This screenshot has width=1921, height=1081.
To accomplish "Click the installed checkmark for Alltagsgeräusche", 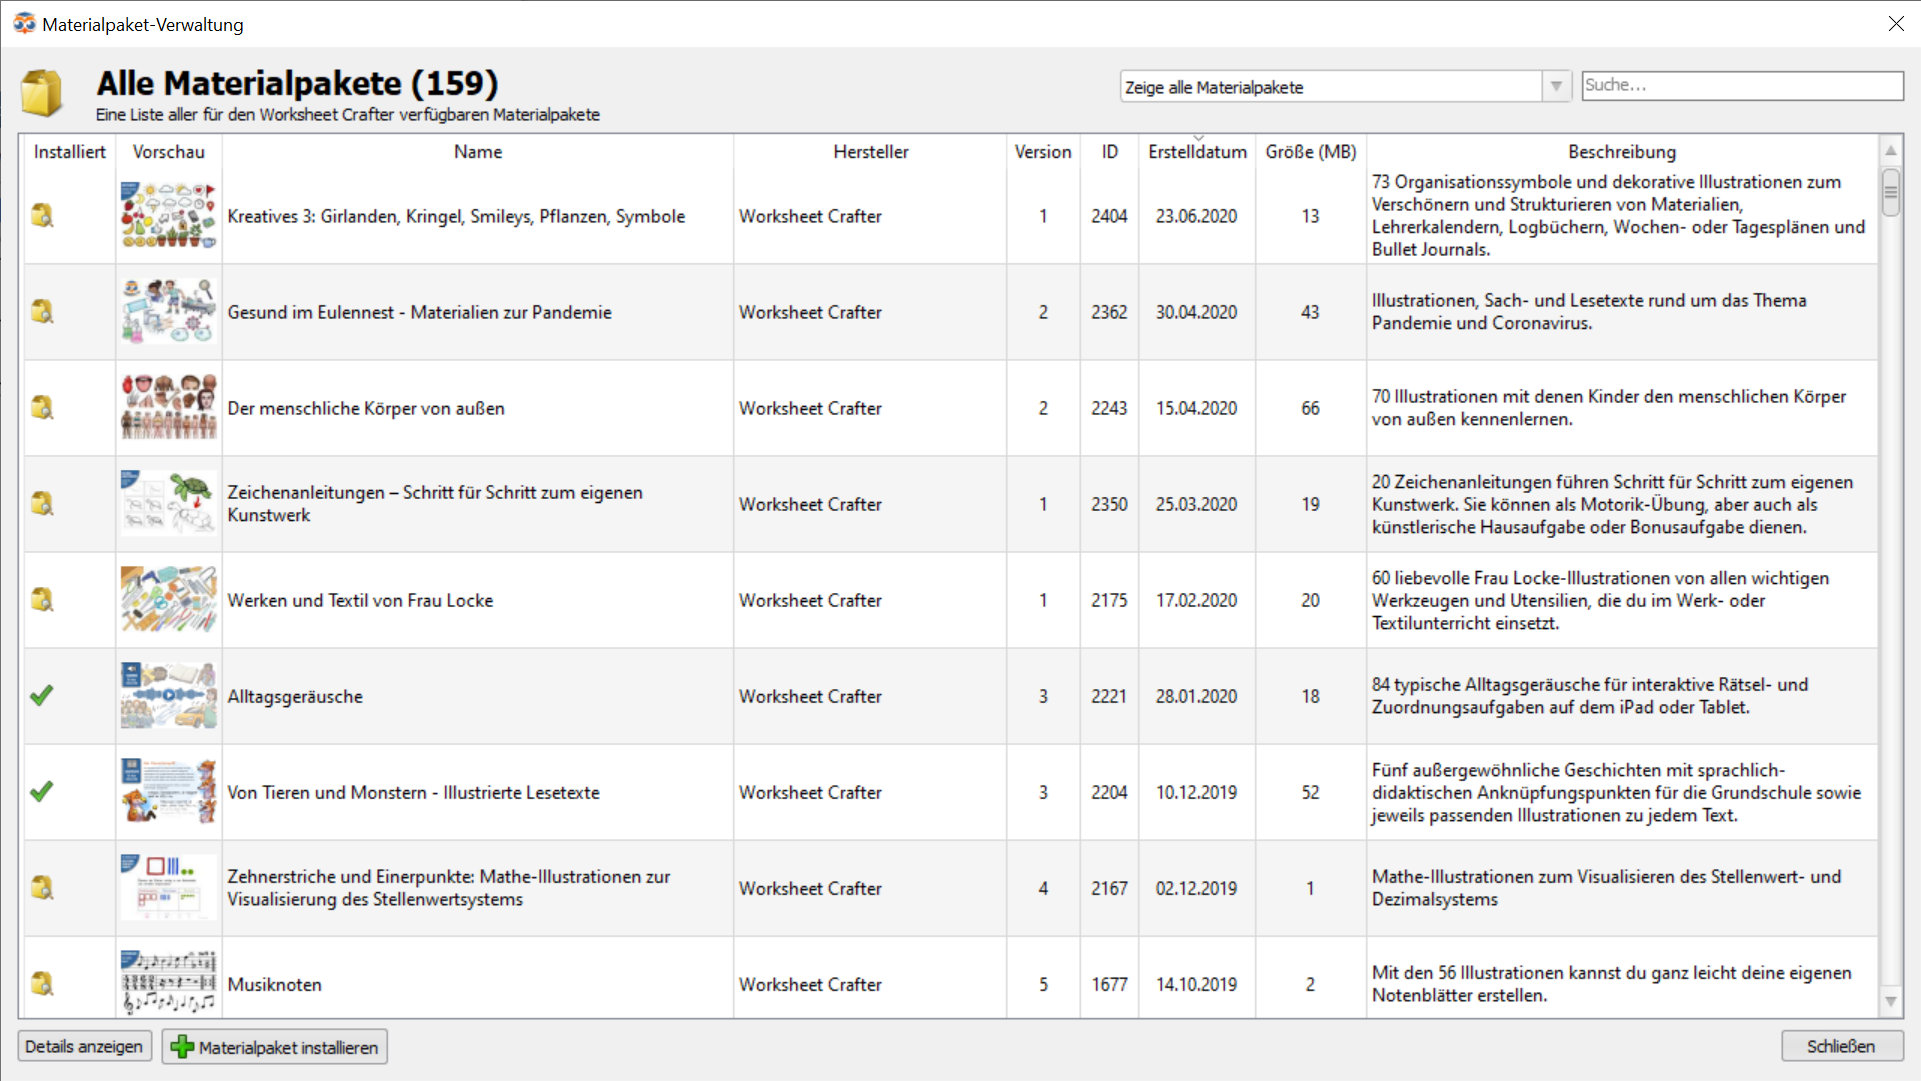I will [x=41, y=696].
